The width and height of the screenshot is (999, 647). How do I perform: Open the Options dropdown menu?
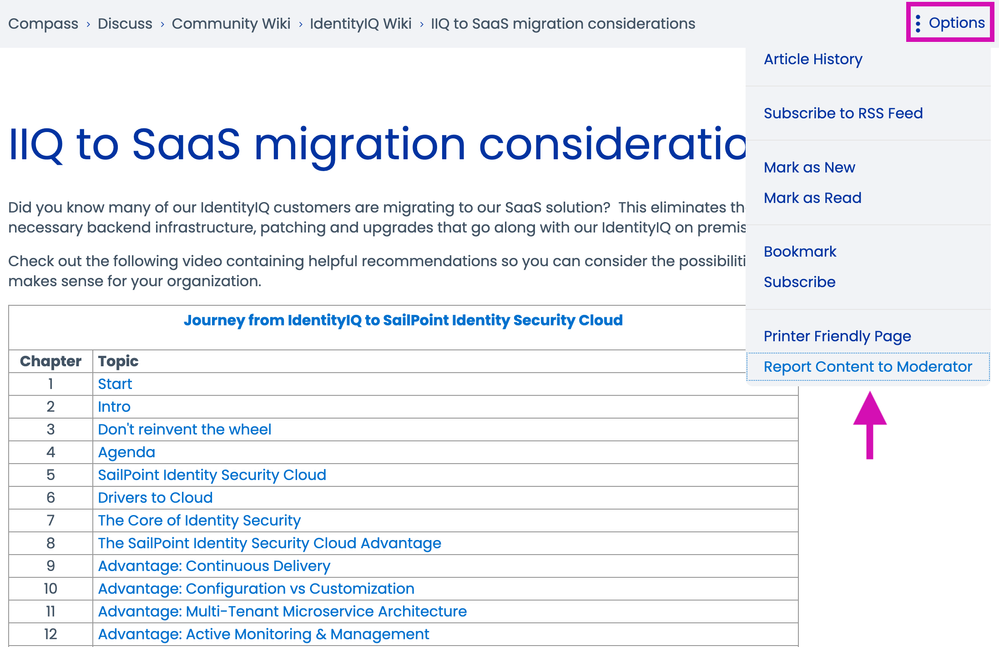click(956, 23)
